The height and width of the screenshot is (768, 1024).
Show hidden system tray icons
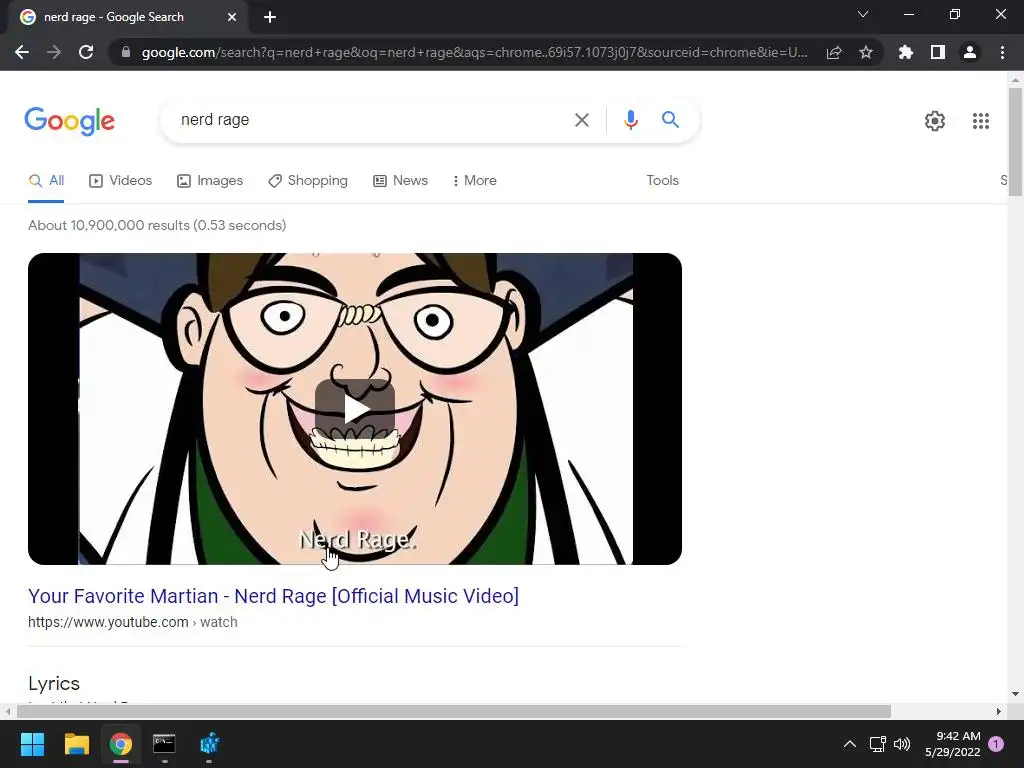point(850,744)
